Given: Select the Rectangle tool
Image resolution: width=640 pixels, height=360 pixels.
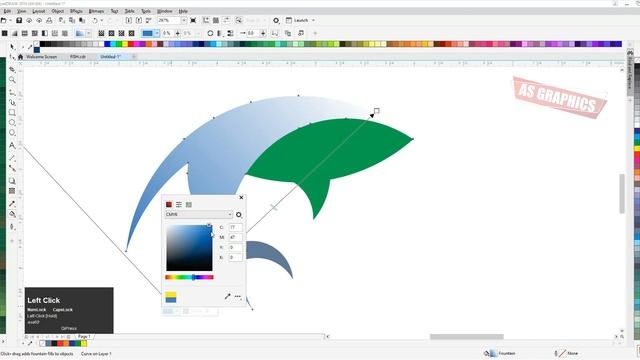Looking at the screenshot, I should pyautogui.click(x=12, y=113).
